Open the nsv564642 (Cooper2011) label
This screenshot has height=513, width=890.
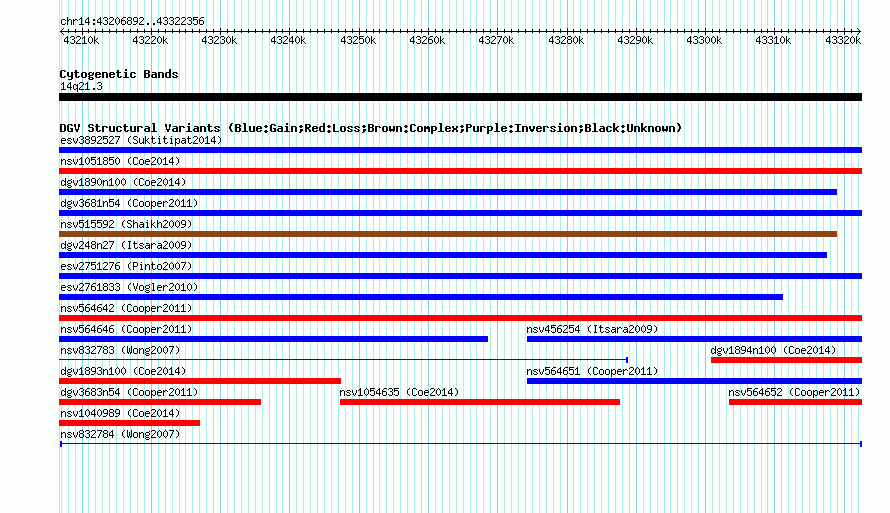pos(126,308)
